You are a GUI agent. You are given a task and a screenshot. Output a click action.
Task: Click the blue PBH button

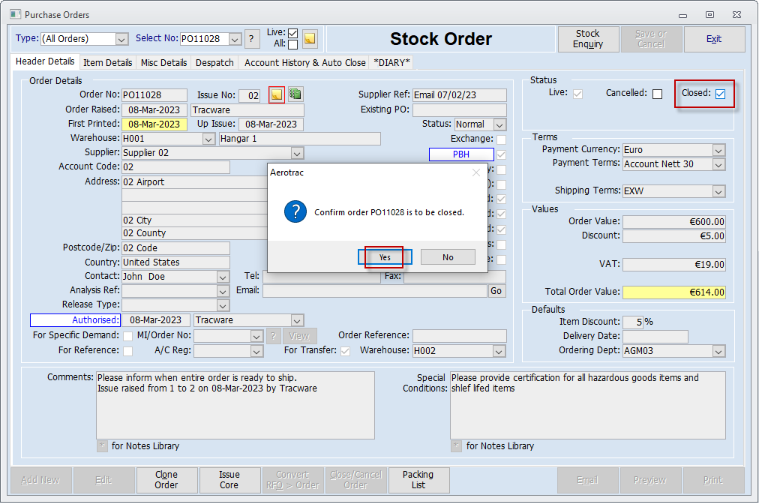(x=461, y=154)
